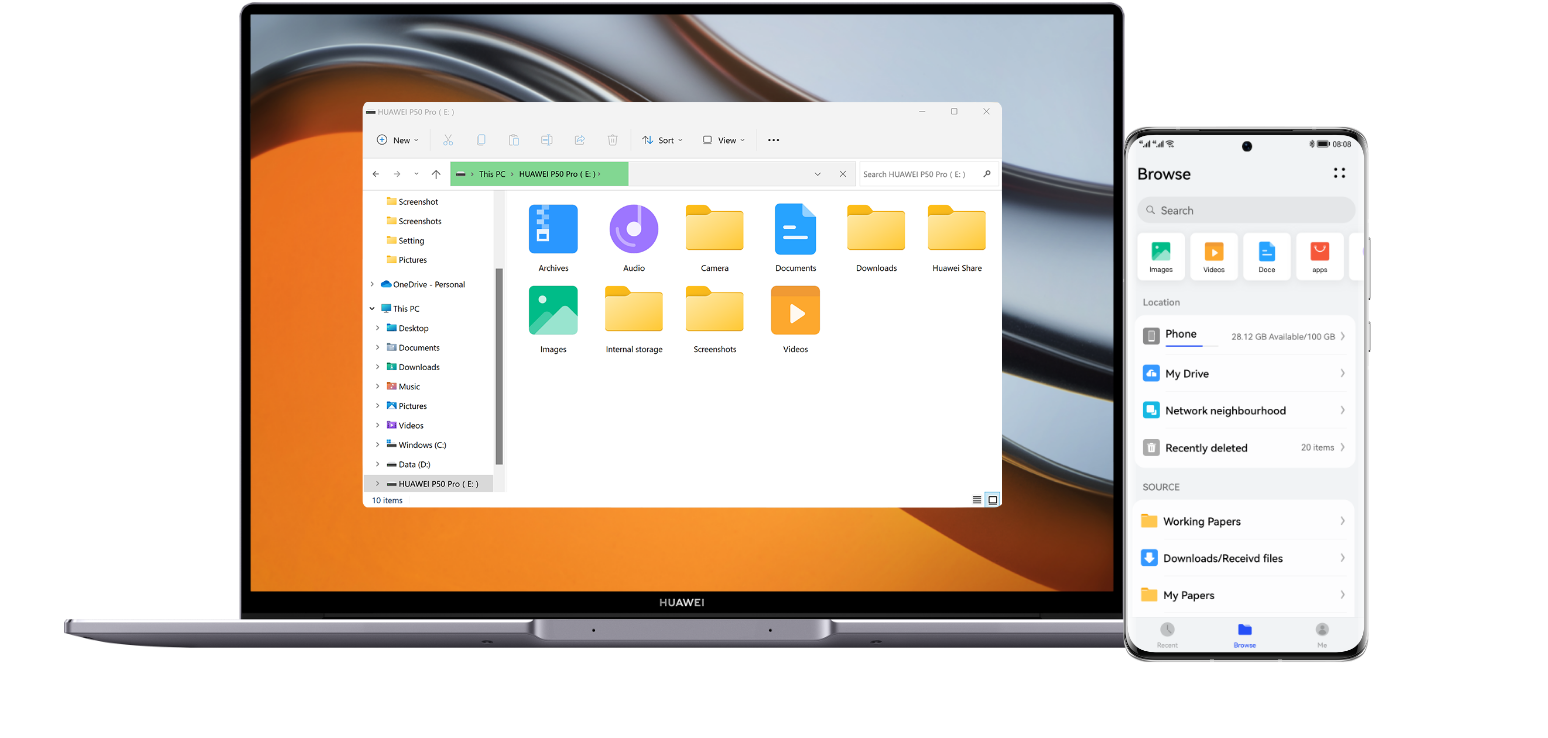Image resolution: width=1548 pixels, height=738 pixels.
Task: Open recent locations navigation dropdown chevron
Action: pyautogui.click(x=416, y=174)
